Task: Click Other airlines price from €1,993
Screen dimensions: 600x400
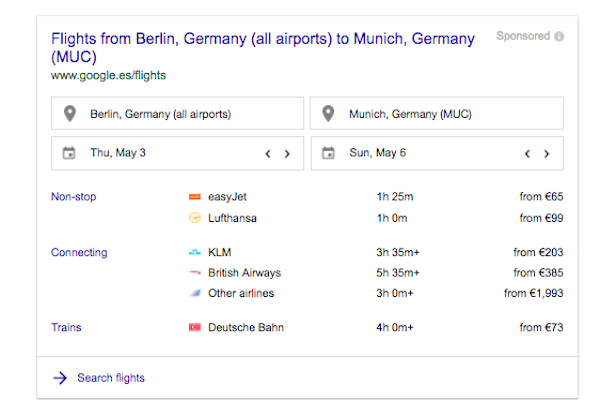Action: [x=534, y=294]
